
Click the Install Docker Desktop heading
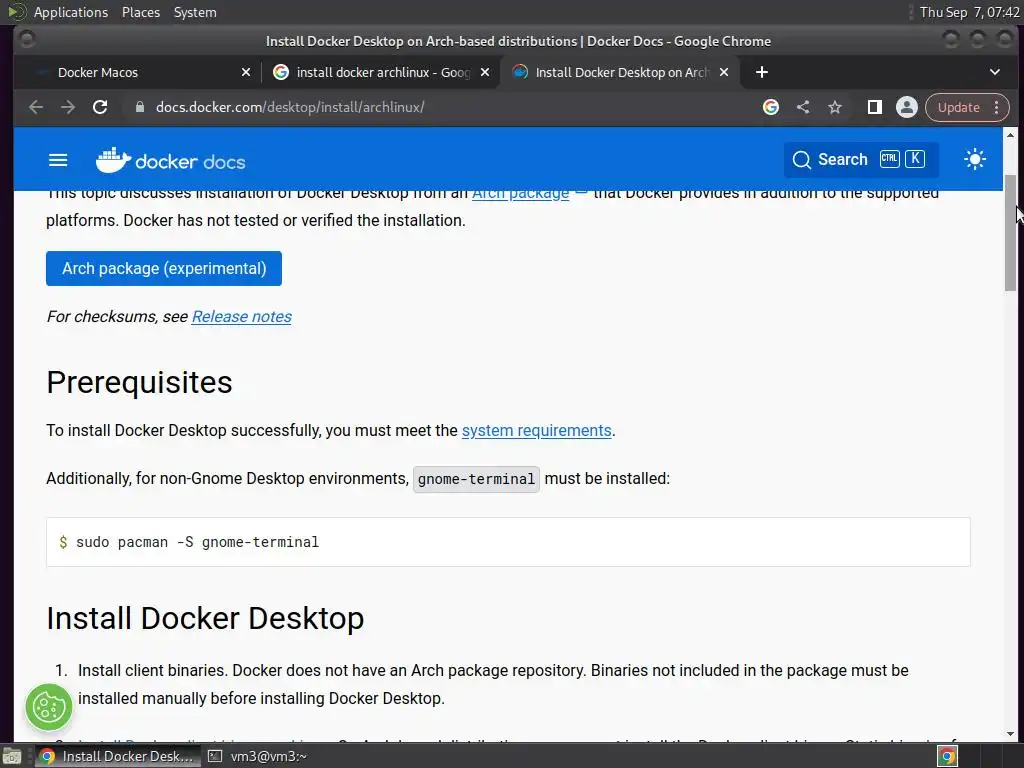(205, 618)
